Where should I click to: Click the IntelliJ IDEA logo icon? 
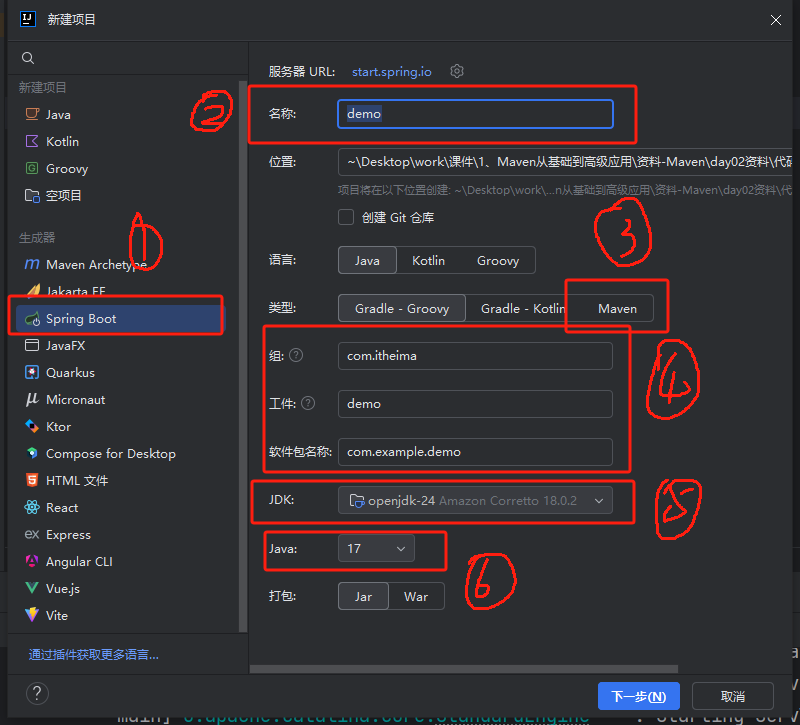pos(28,19)
